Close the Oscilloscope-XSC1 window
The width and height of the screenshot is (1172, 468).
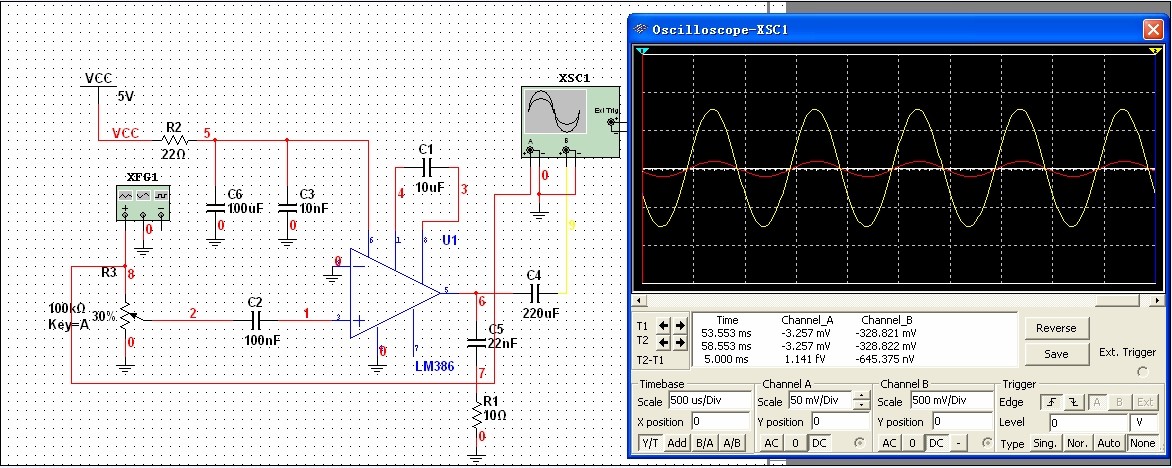1152,30
